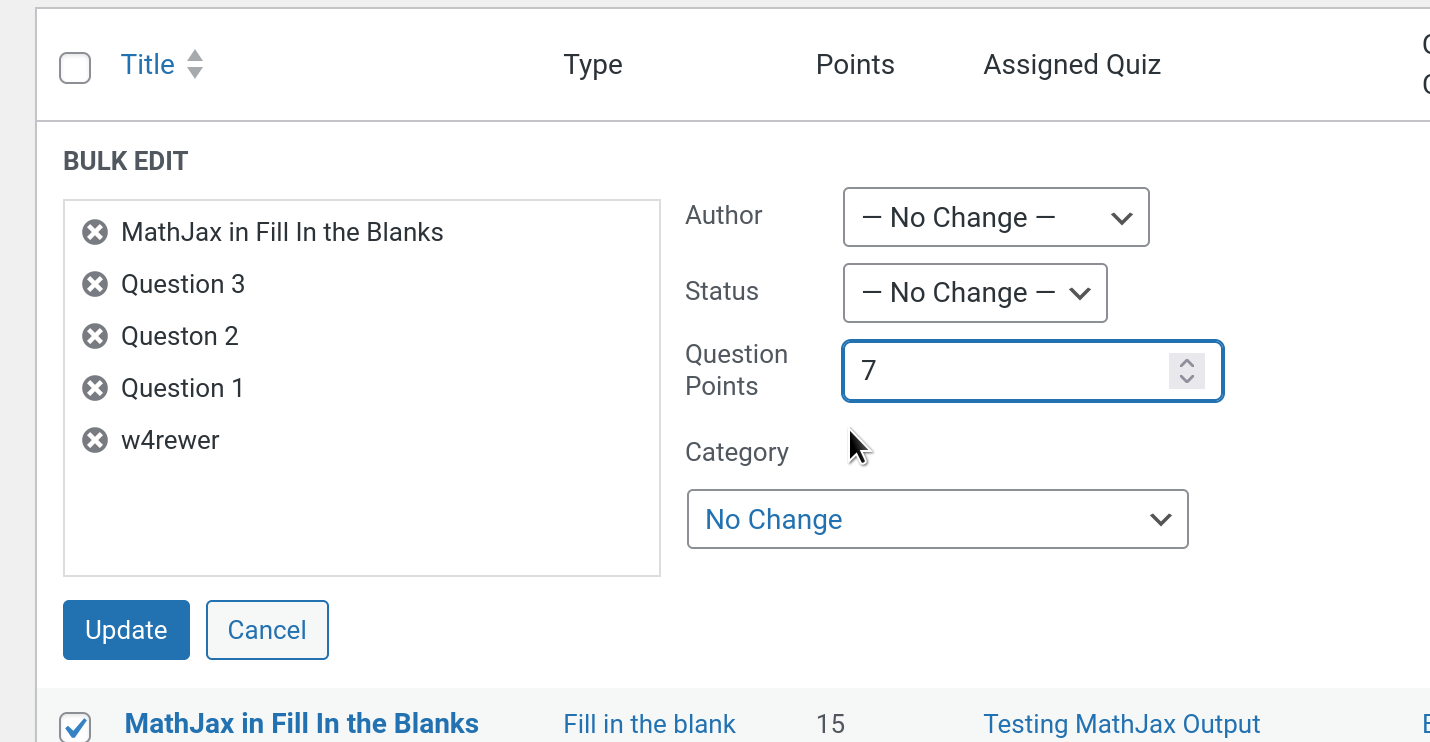Uncheck the MathJax in Fill In the Blanks row

click(75, 727)
